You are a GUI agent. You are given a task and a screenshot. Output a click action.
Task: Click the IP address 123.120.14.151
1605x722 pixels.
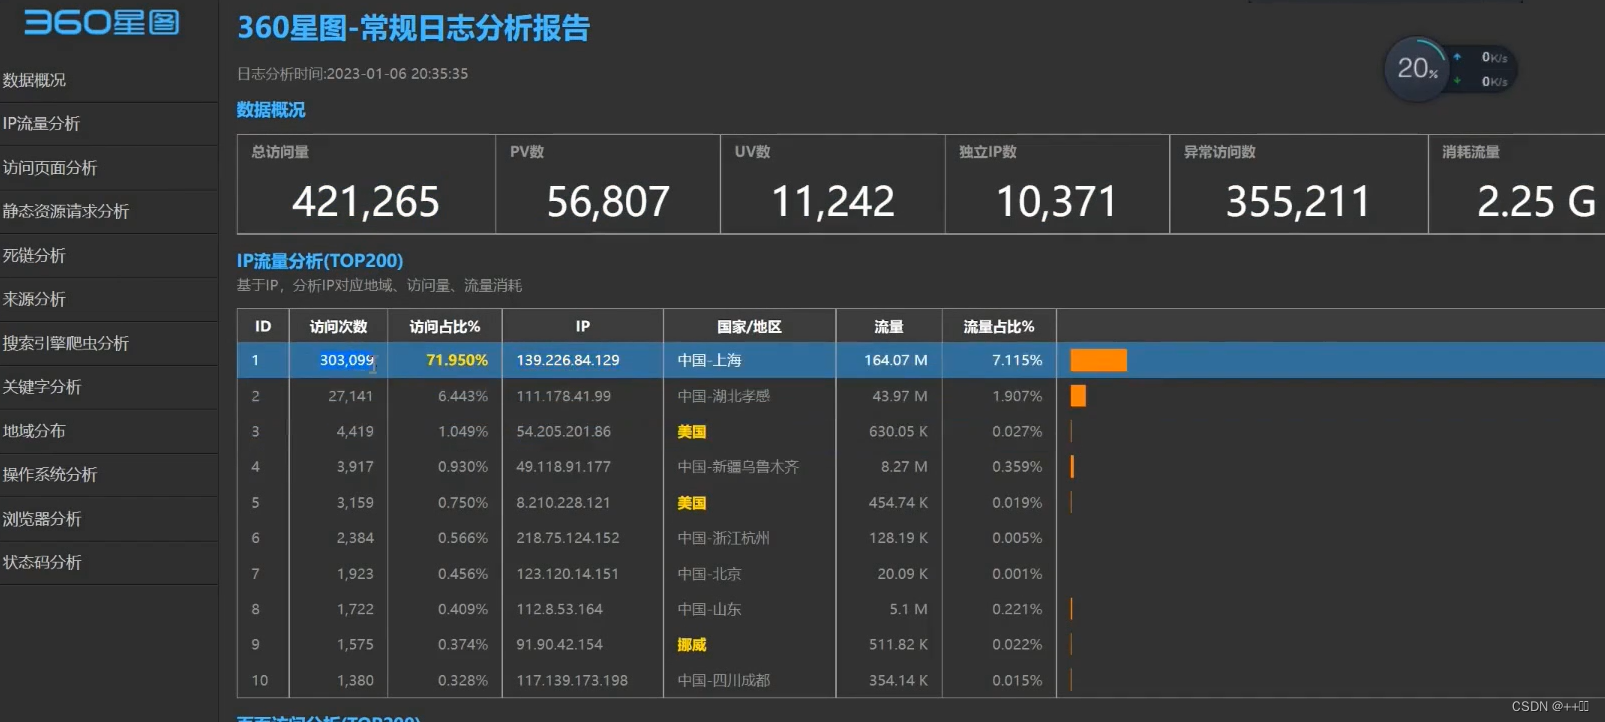point(567,574)
